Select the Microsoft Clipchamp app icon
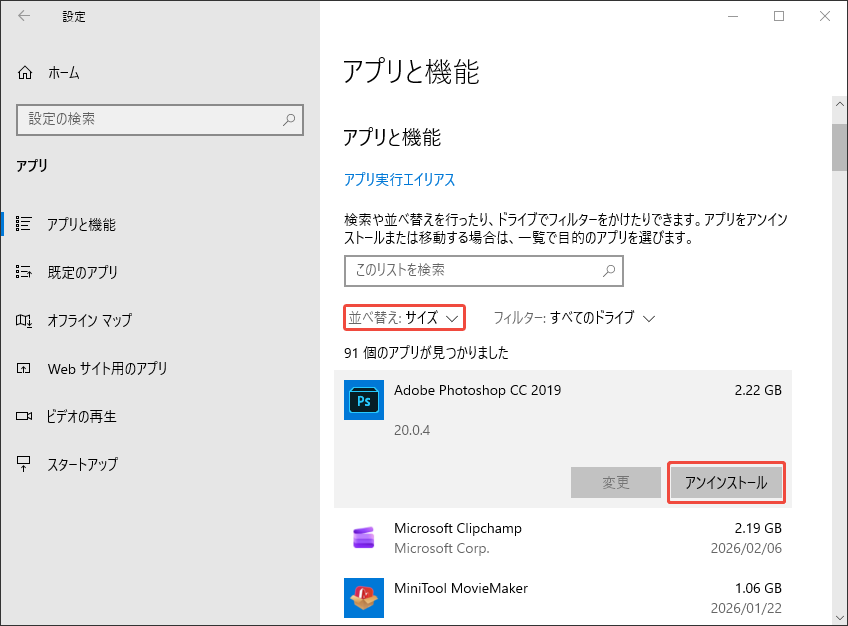 coord(364,538)
